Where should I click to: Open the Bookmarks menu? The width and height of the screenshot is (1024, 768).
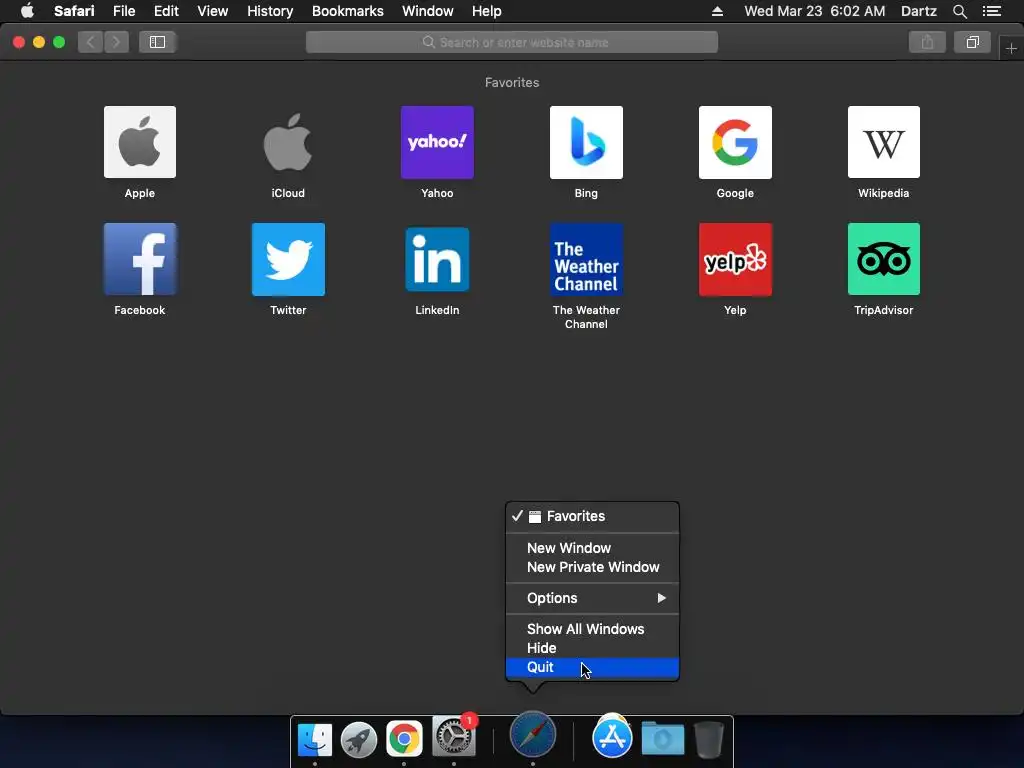click(x=347, y=11)
